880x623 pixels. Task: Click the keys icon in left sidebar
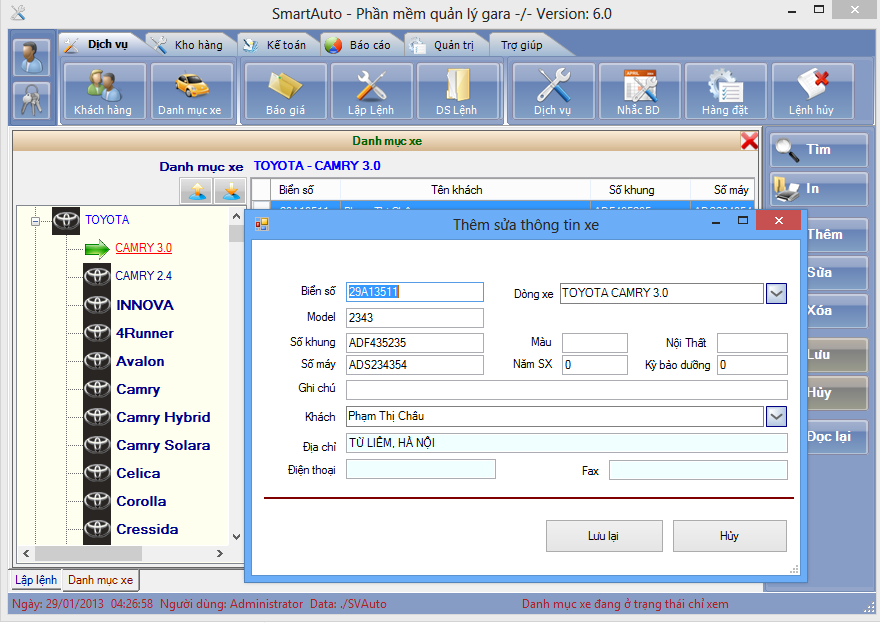pos(31,100)
